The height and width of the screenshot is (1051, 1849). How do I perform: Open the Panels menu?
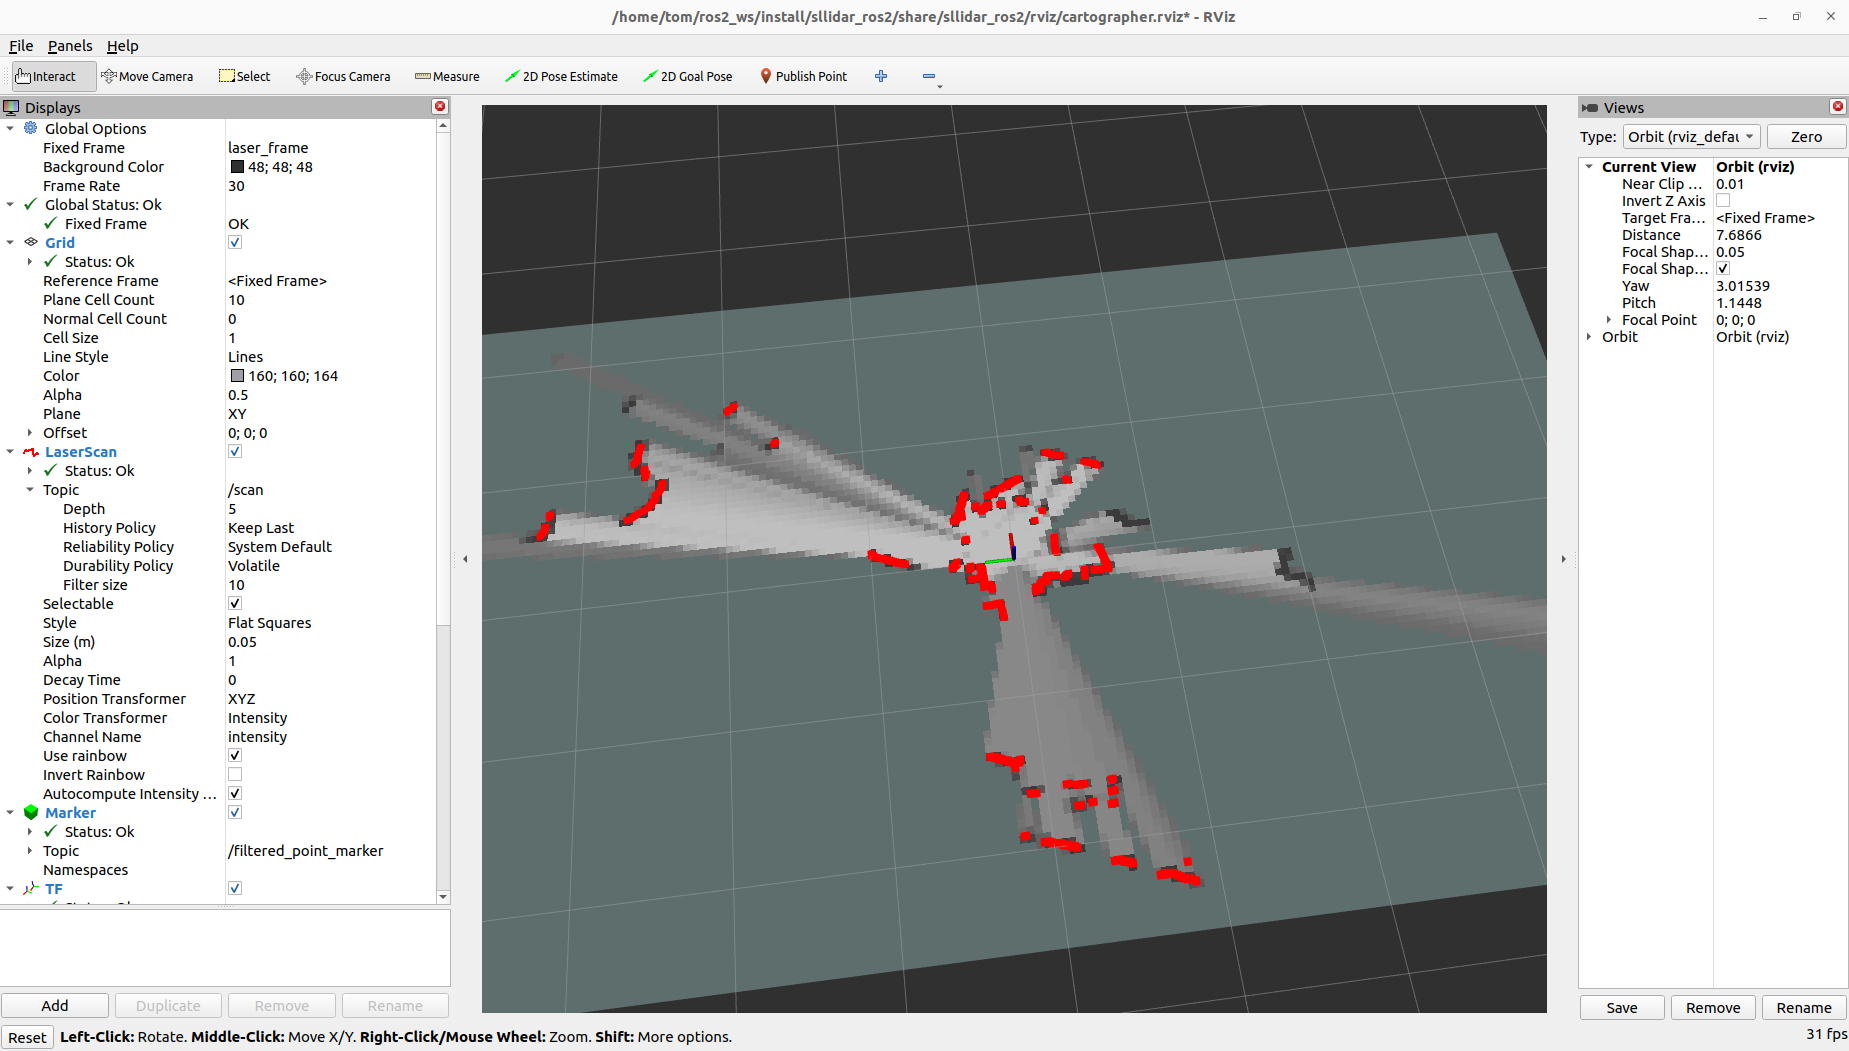coord(70,46)
